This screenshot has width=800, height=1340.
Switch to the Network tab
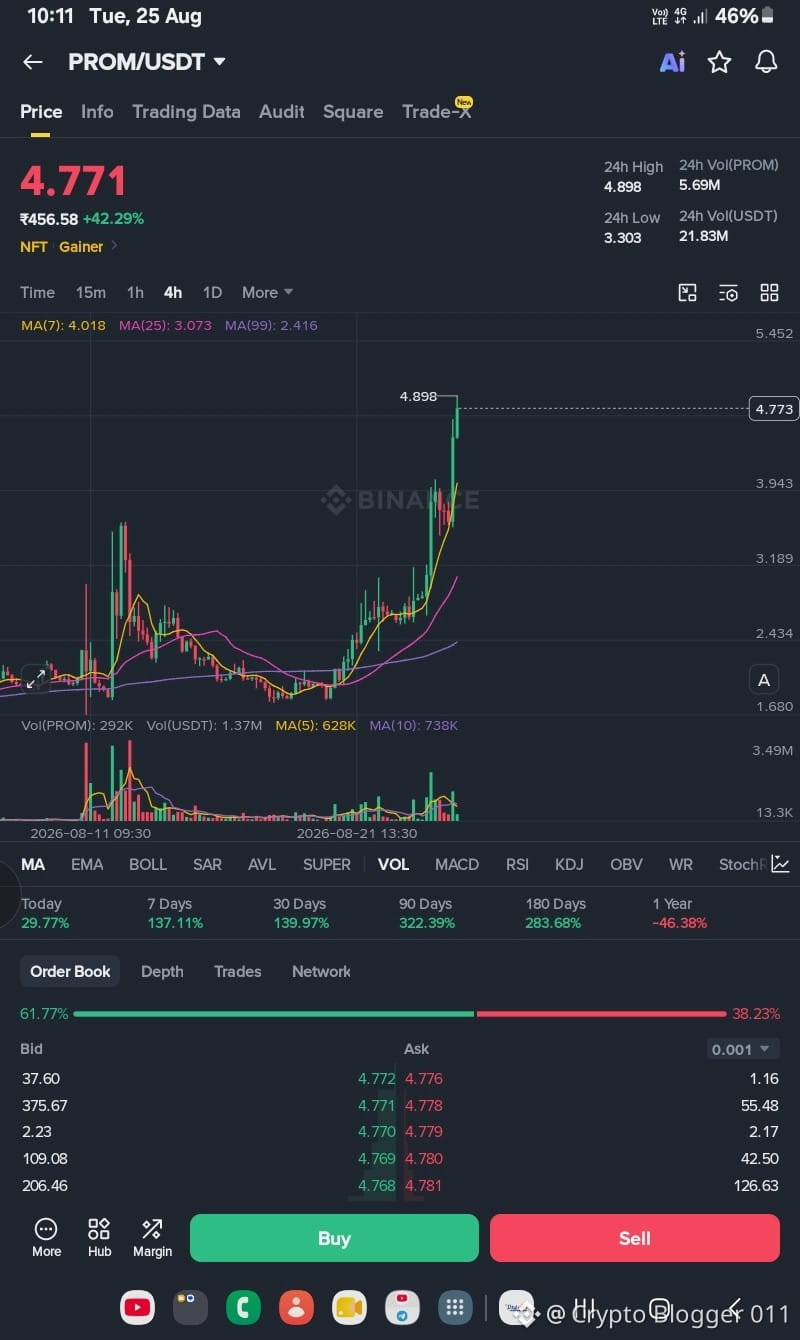coord(321,971)
